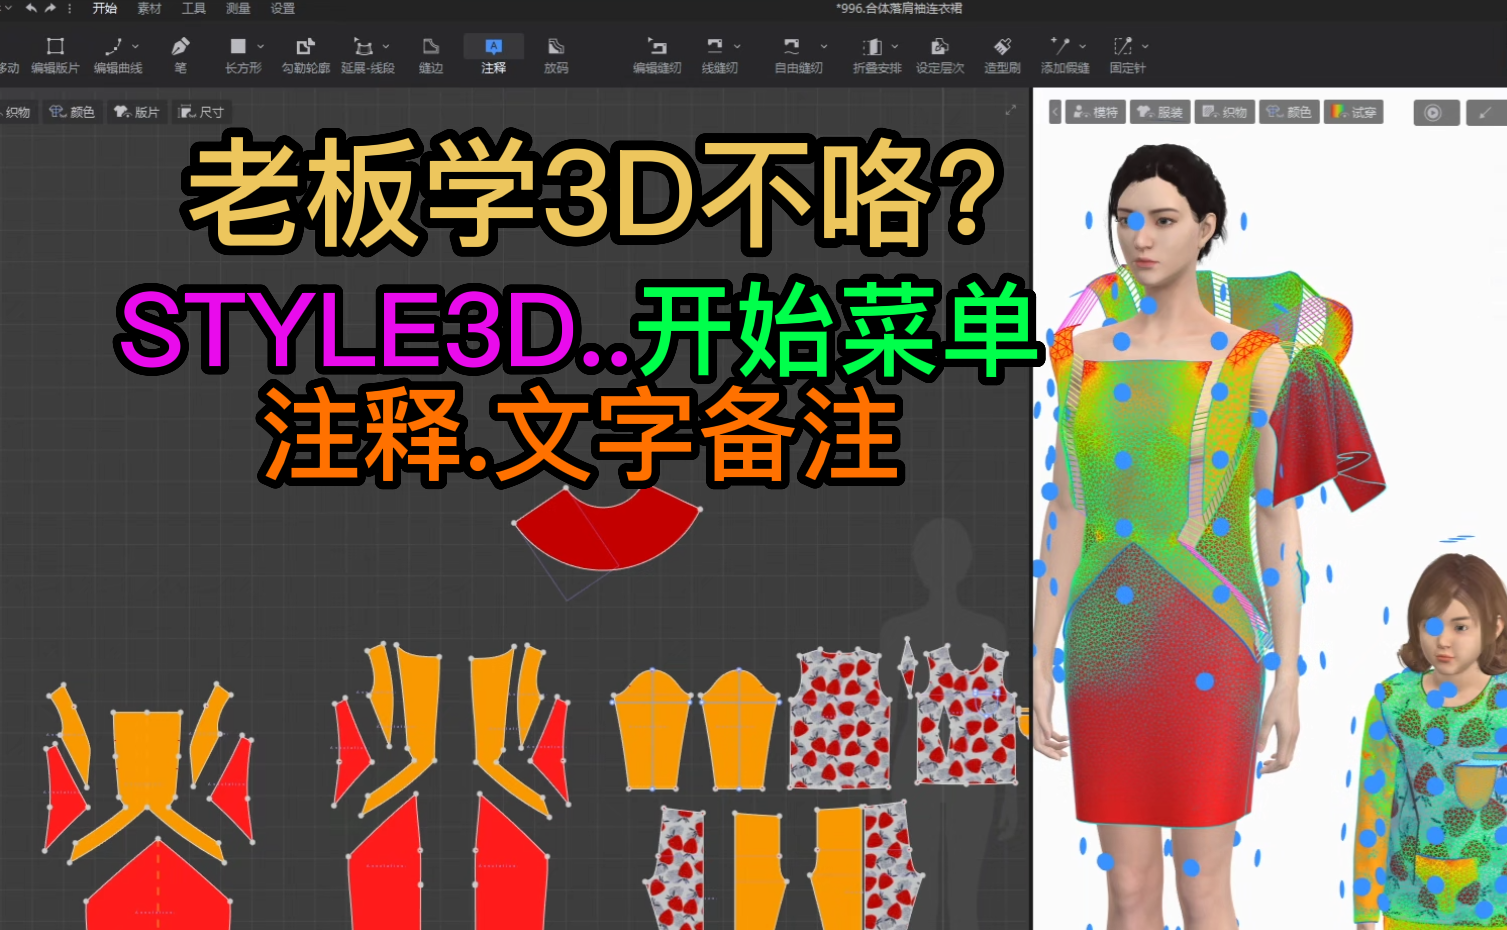The image size is (1507, 930).
Task: Open the 工具 menu tab
Action: coord(194,8)
